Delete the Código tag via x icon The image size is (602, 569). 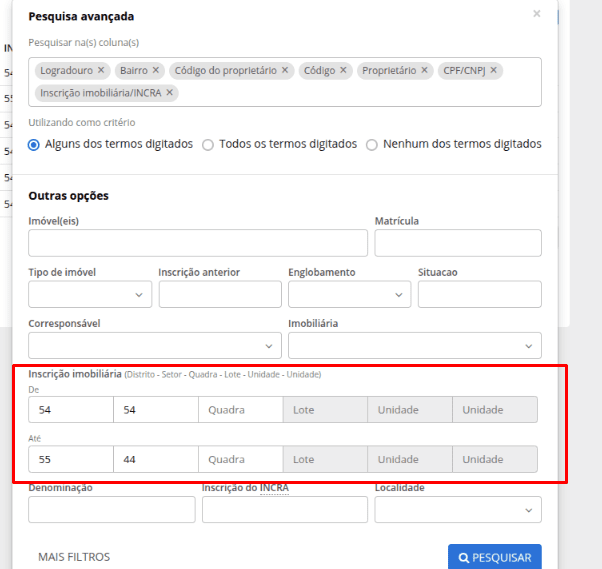point(344,71)
